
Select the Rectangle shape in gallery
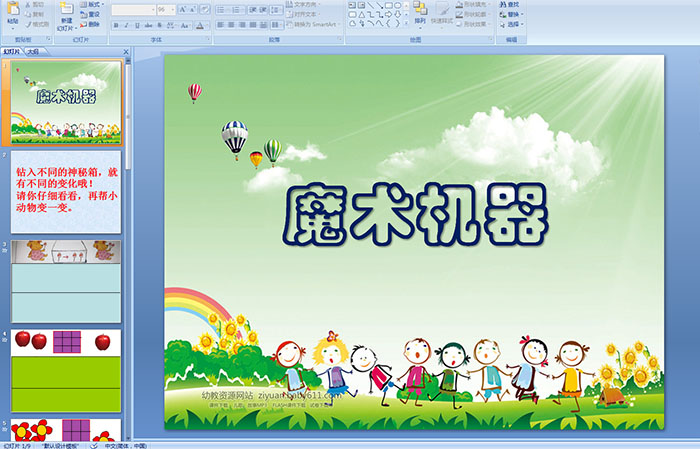(388, 5)
